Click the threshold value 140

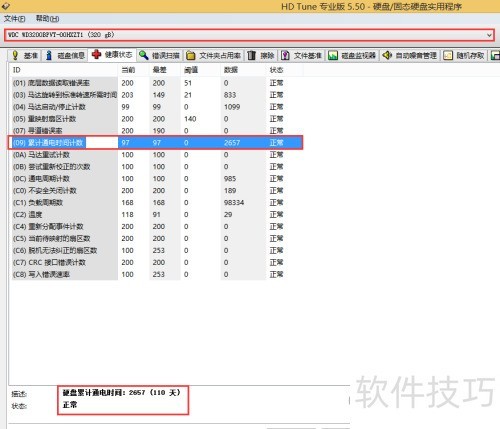[x=190, y=119]
